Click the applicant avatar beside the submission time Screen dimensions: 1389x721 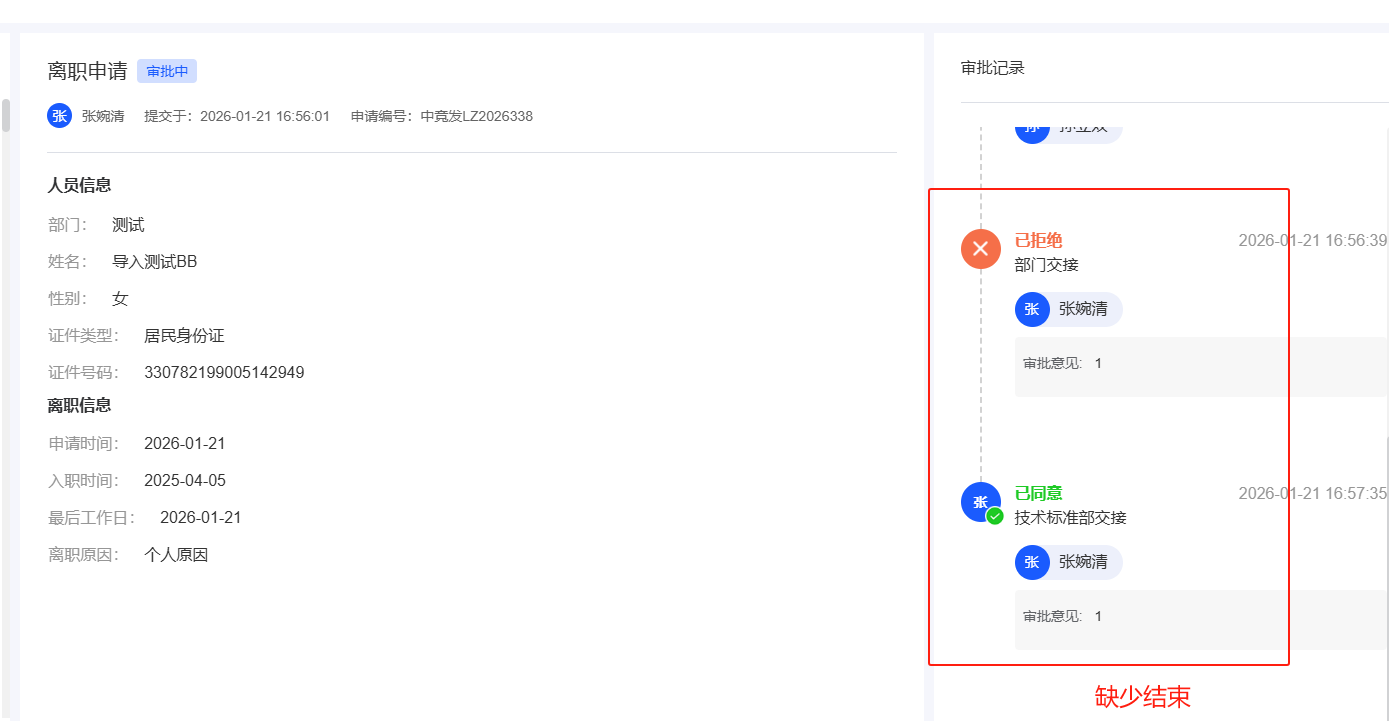tap(60, 116)
